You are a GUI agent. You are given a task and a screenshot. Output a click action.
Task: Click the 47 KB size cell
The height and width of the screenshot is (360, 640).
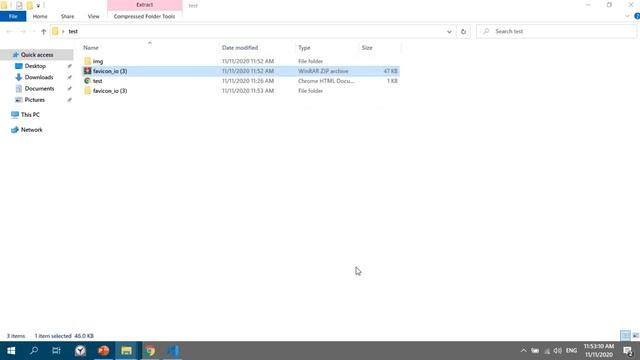[391, 71]
